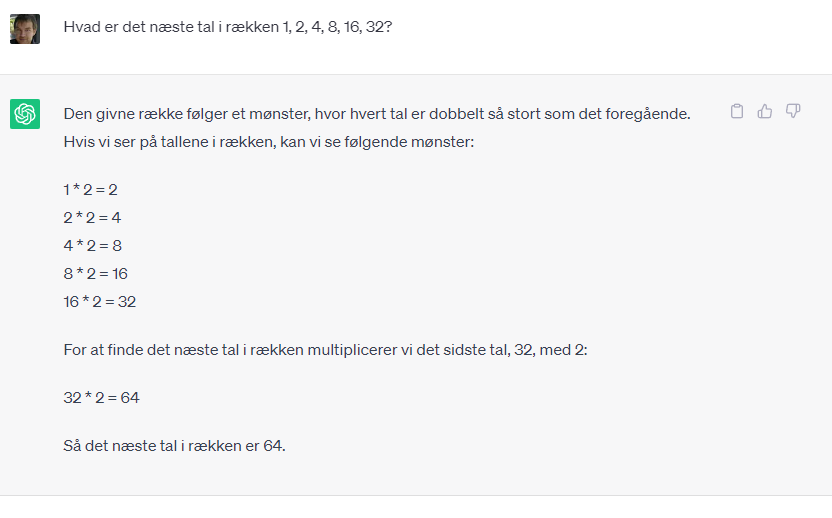Give the answer a thumbs up

tap(765, 111)
